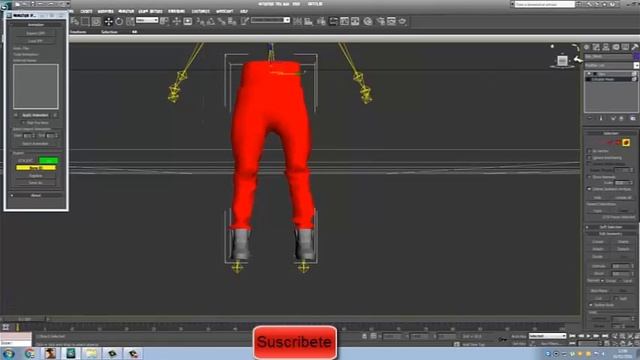Image resolution: width=640 pixels, height=360 pixels.
Task: Click the Export button in Animation rollout
Action: coord(36,33)
